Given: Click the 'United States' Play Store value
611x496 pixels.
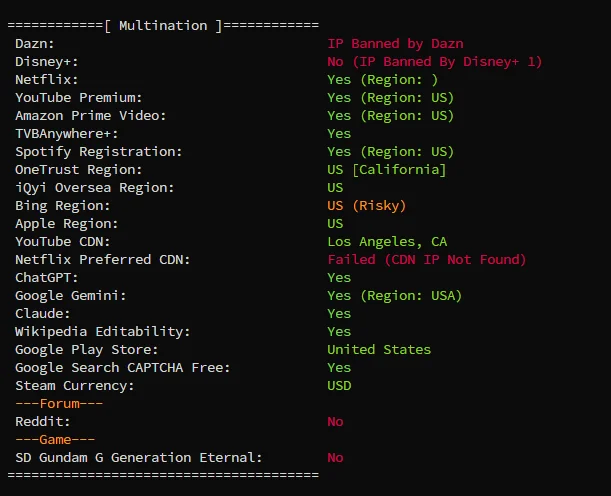Looking at the screenshot, I should tap(379, 350).
